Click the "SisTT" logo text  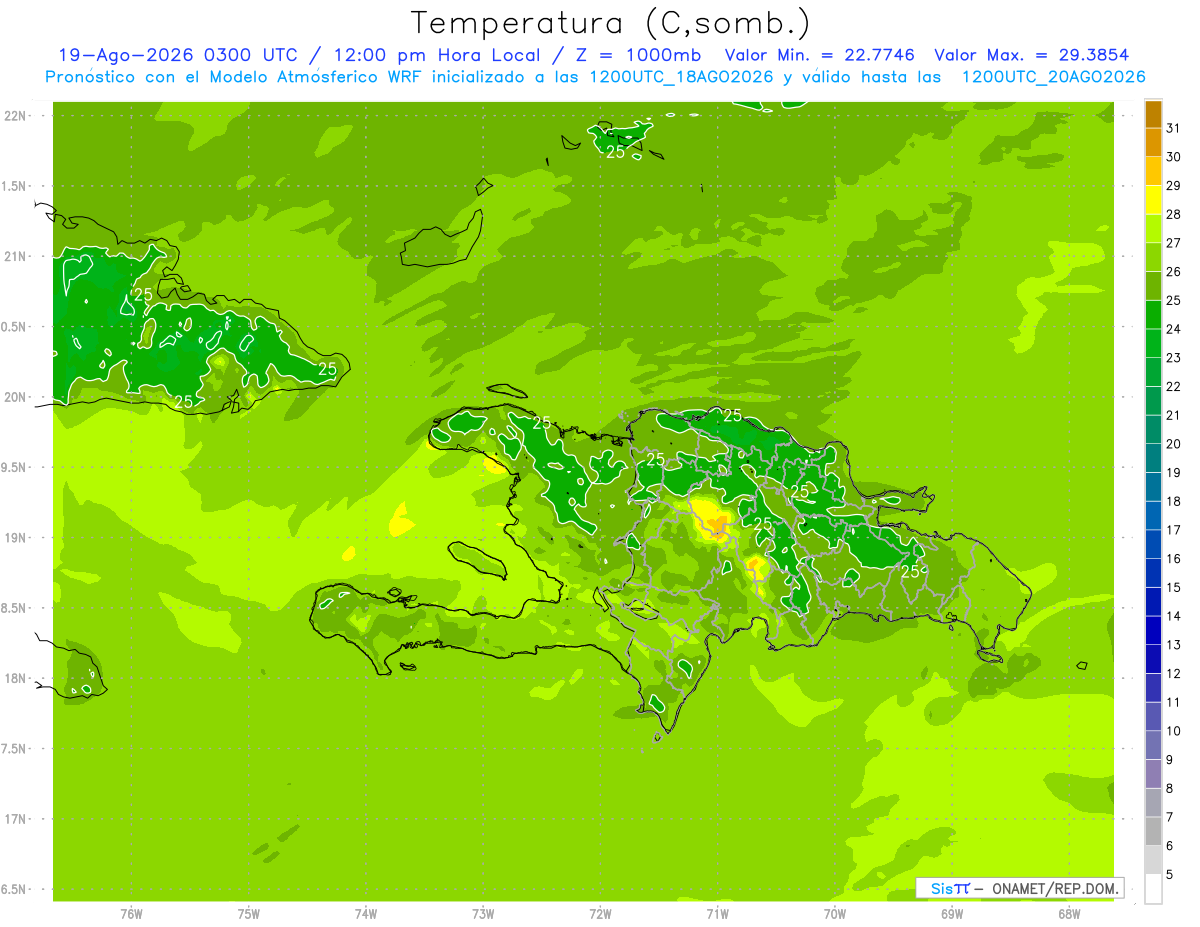[949, 888]
